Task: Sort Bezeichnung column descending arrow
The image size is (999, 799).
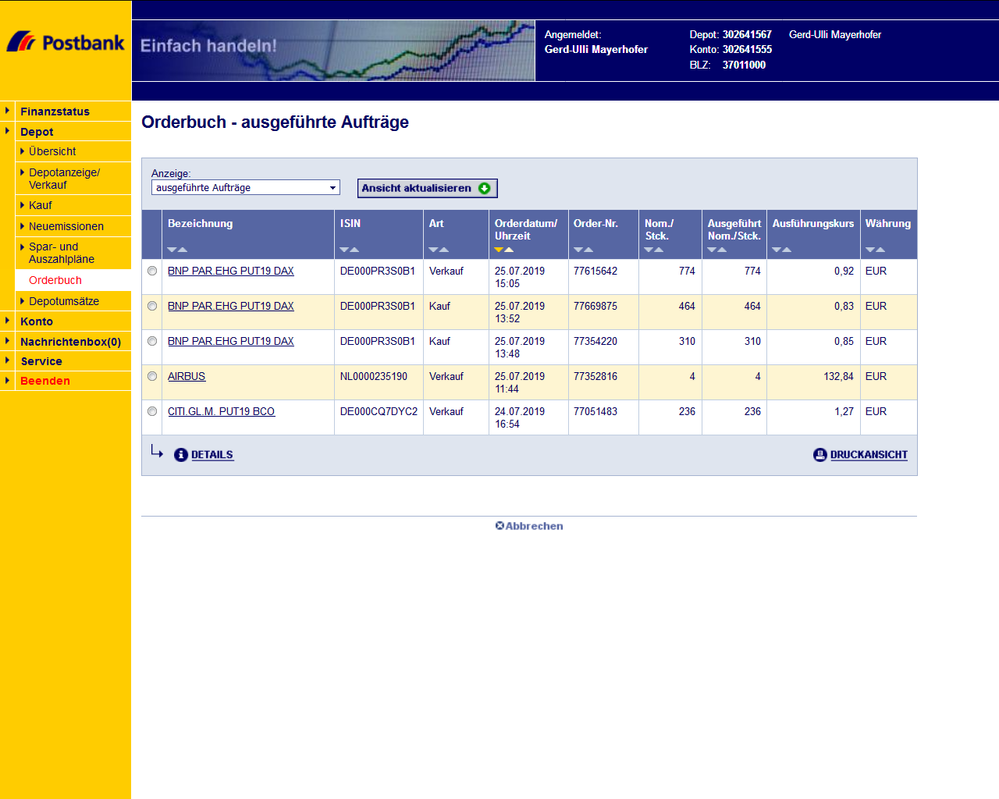Action: 172,250
